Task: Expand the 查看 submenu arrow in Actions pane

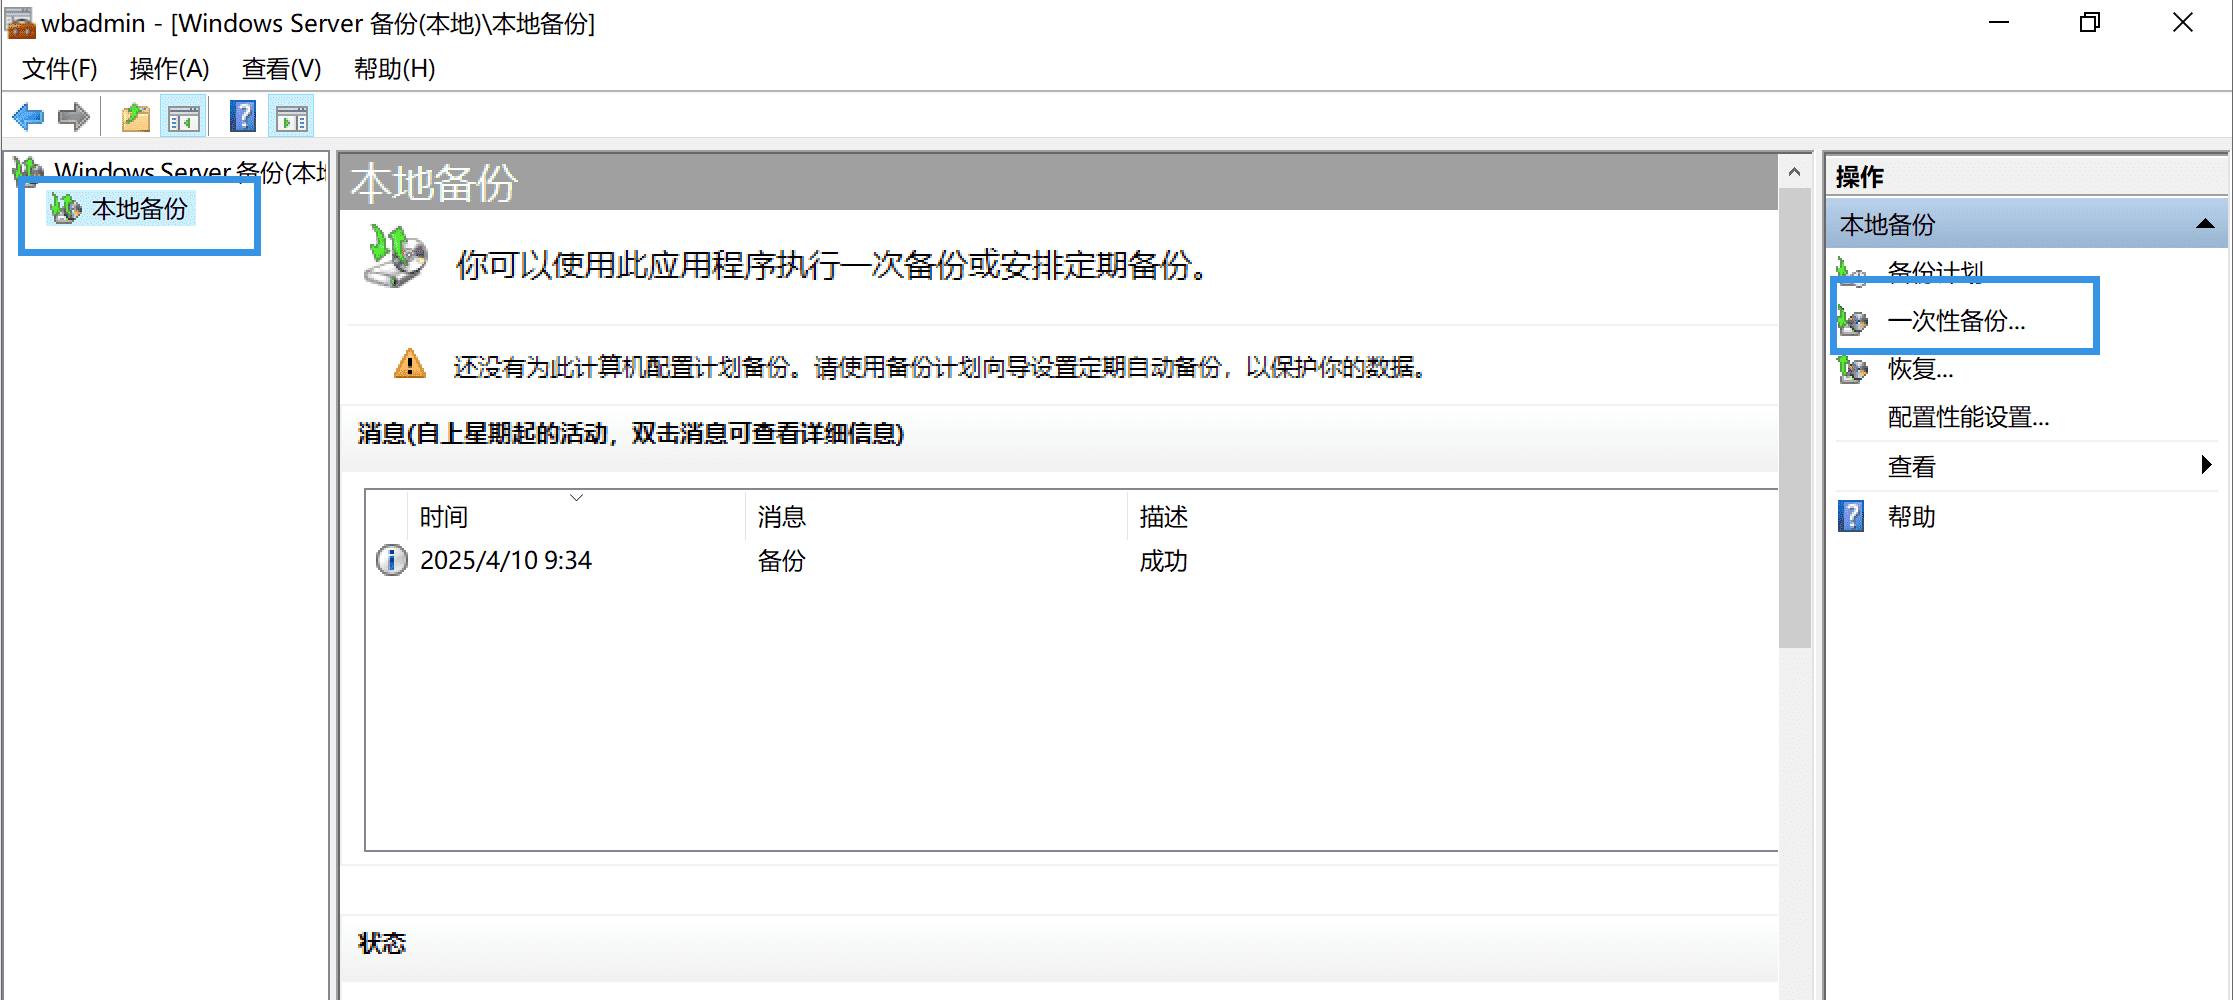Action: 2206,465
